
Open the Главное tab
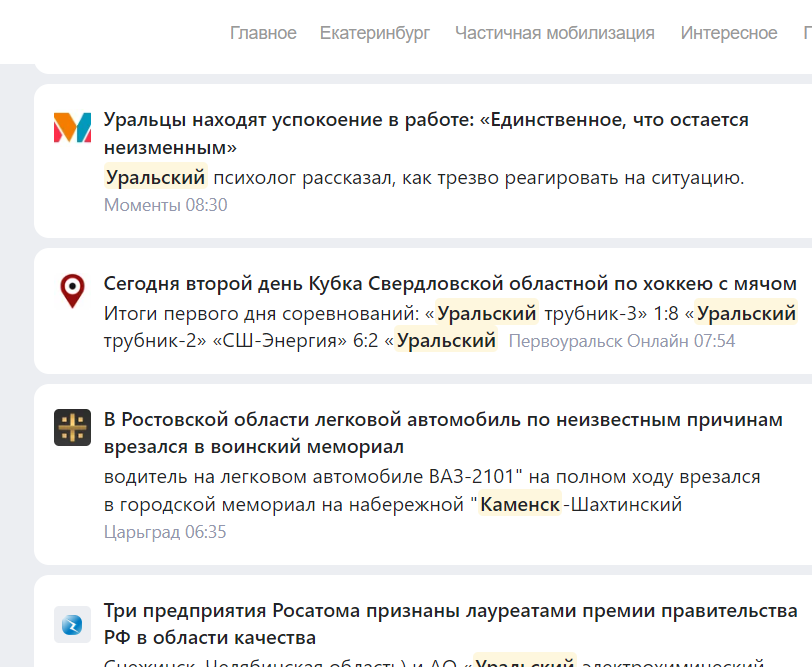263,33
